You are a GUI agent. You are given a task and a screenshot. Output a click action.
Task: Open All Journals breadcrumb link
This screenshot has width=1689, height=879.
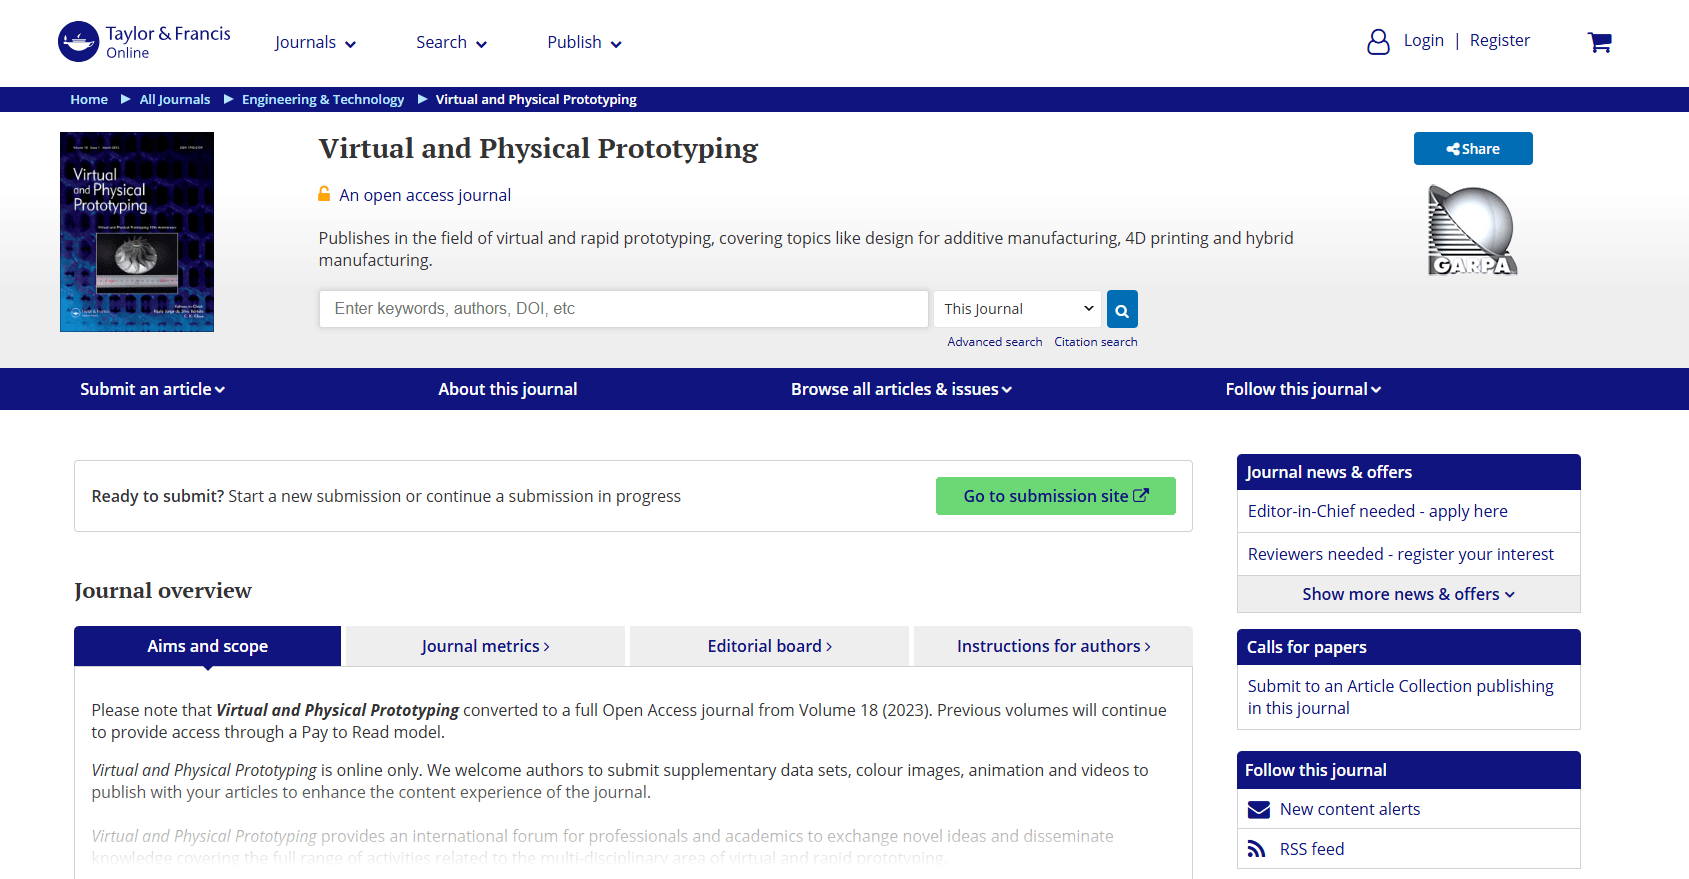click(175, 99)
